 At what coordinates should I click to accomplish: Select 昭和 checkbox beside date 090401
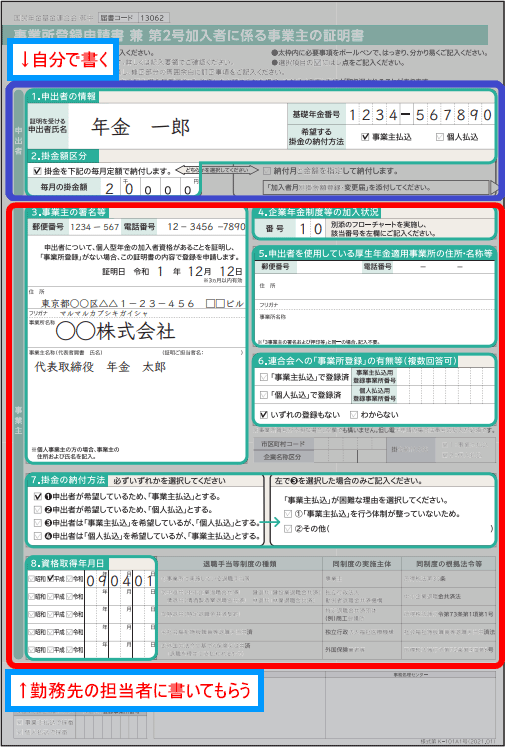coord(31,579)
